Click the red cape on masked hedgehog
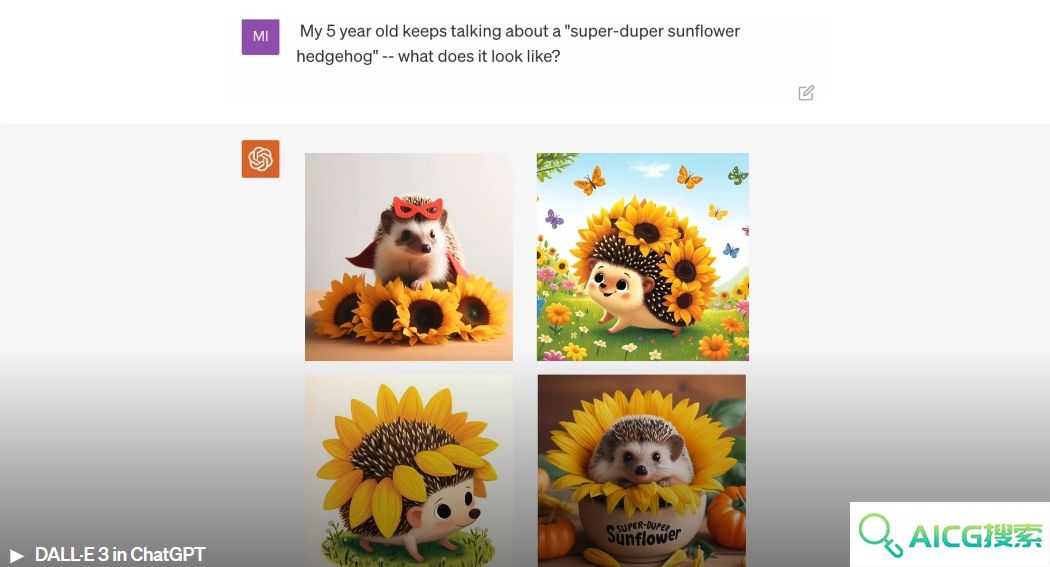 click(362, 255)
